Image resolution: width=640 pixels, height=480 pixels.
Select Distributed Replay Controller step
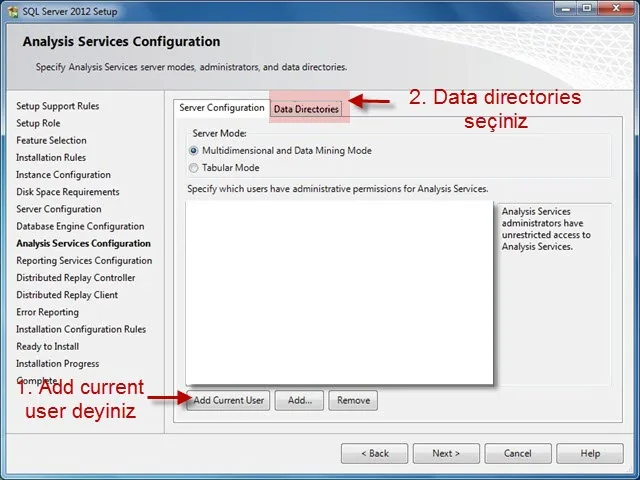[x=76, y=278]
